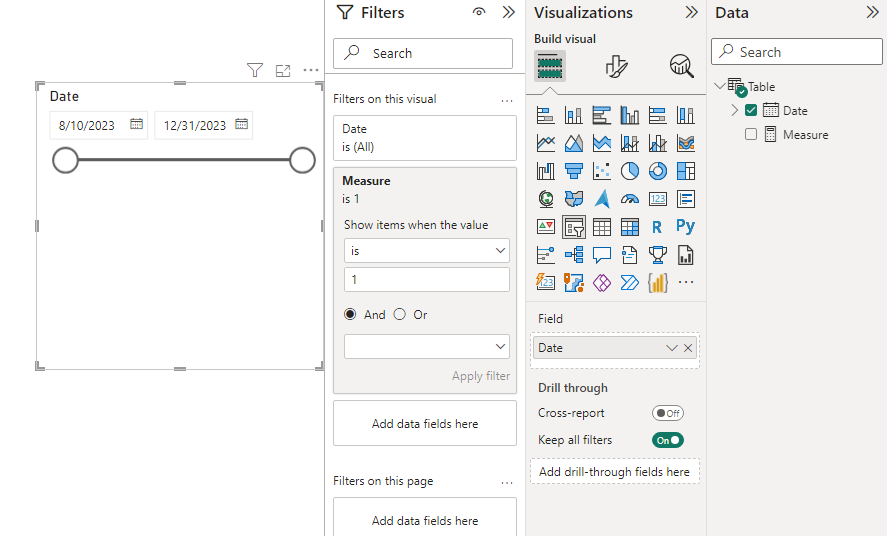
Task: Select the And radio button
Action: (350, 314)
